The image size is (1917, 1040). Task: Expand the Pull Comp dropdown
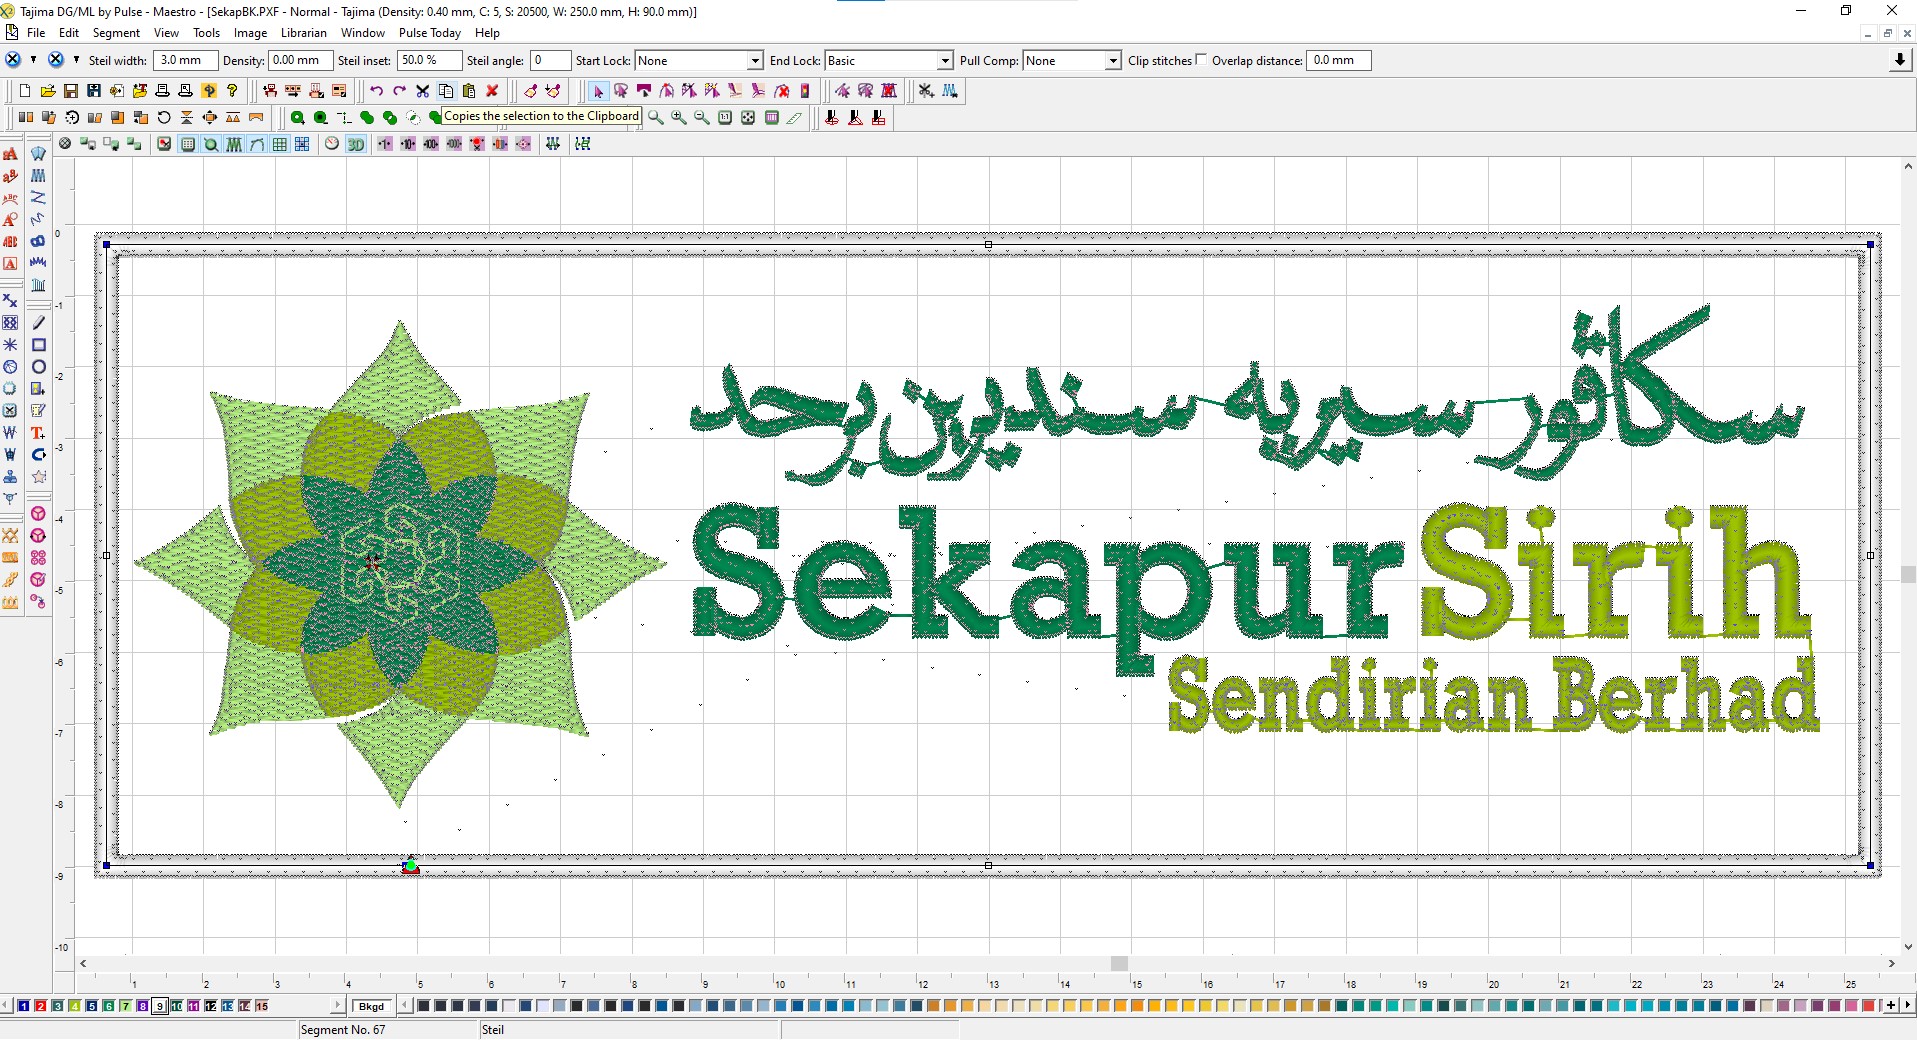[x=1113, y=61]
